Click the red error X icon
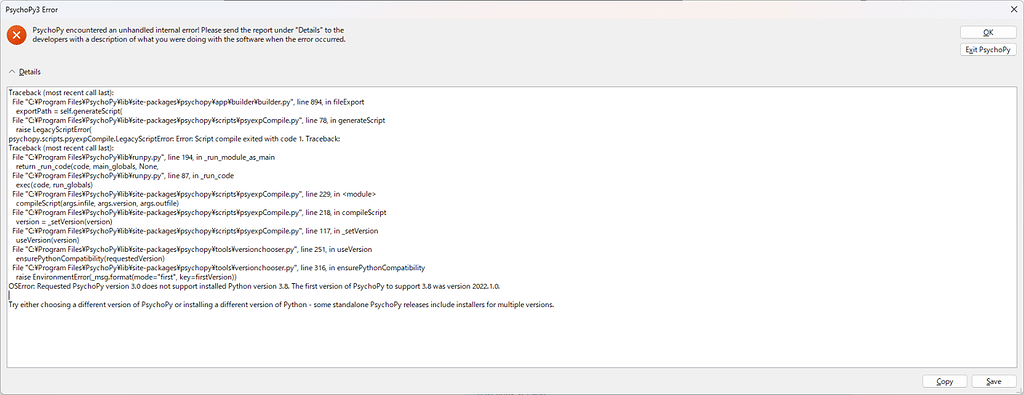This screenshot has height=395, width=1024. point(16,35)
